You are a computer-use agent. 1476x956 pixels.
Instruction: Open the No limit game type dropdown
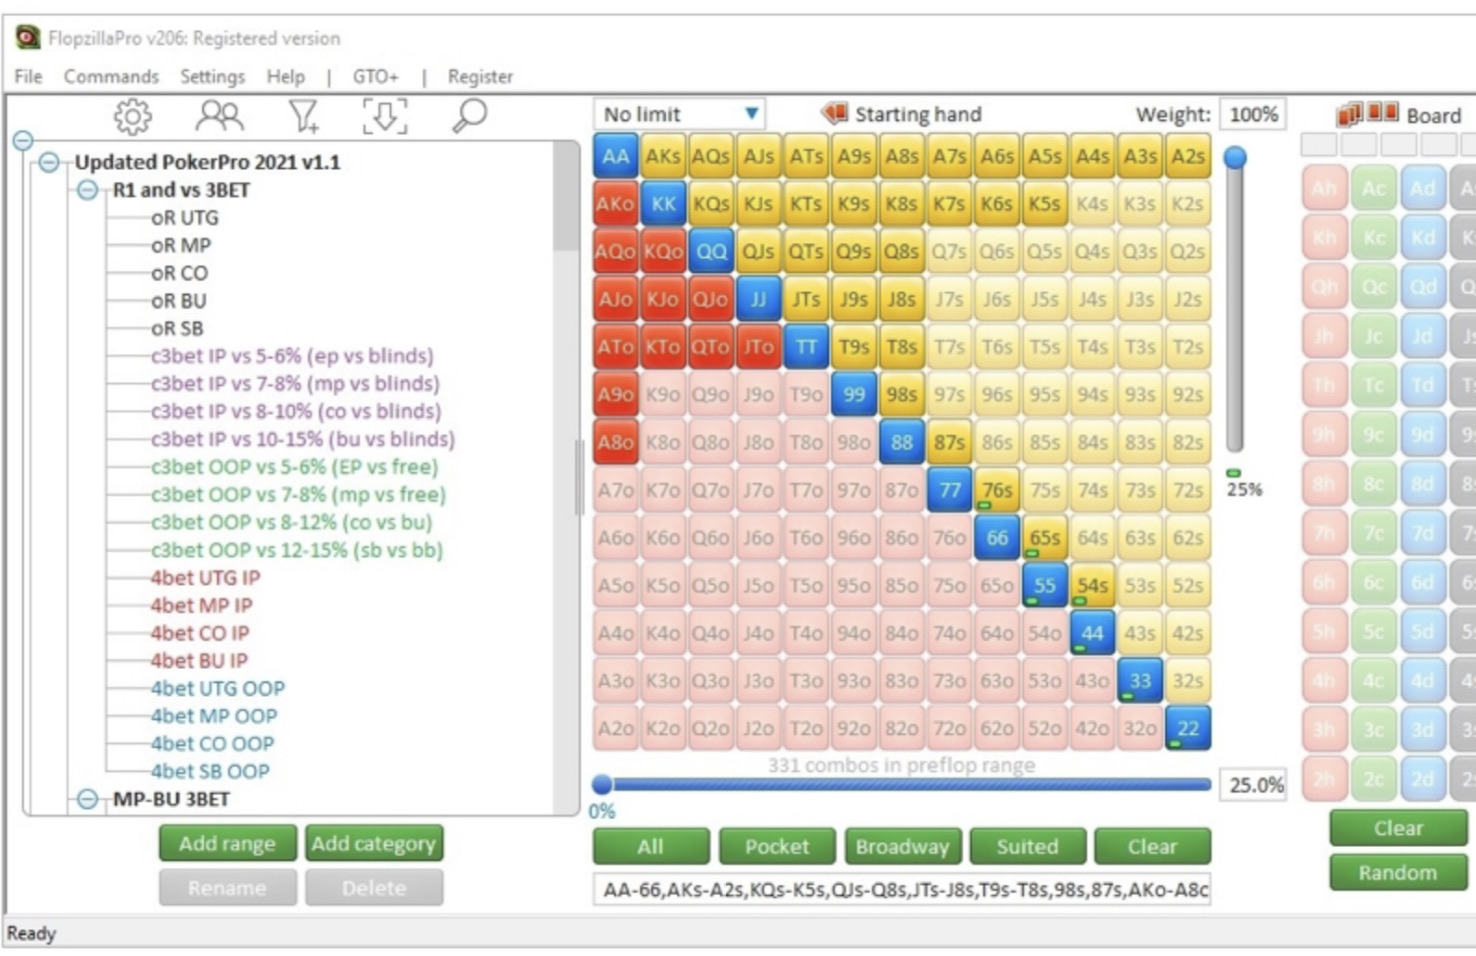click(680, 114)
